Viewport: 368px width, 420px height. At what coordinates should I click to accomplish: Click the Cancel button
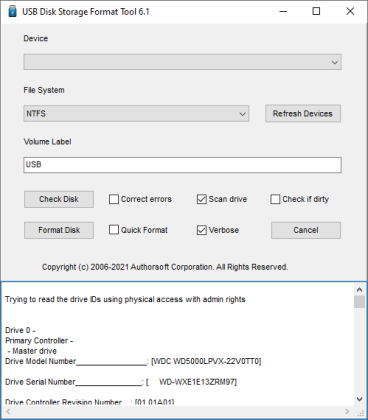[306, 230]
